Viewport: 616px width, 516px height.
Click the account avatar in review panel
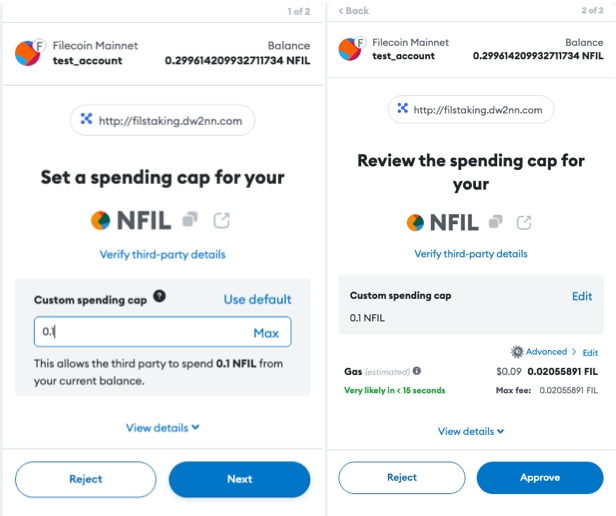click(x=350, y=49)
